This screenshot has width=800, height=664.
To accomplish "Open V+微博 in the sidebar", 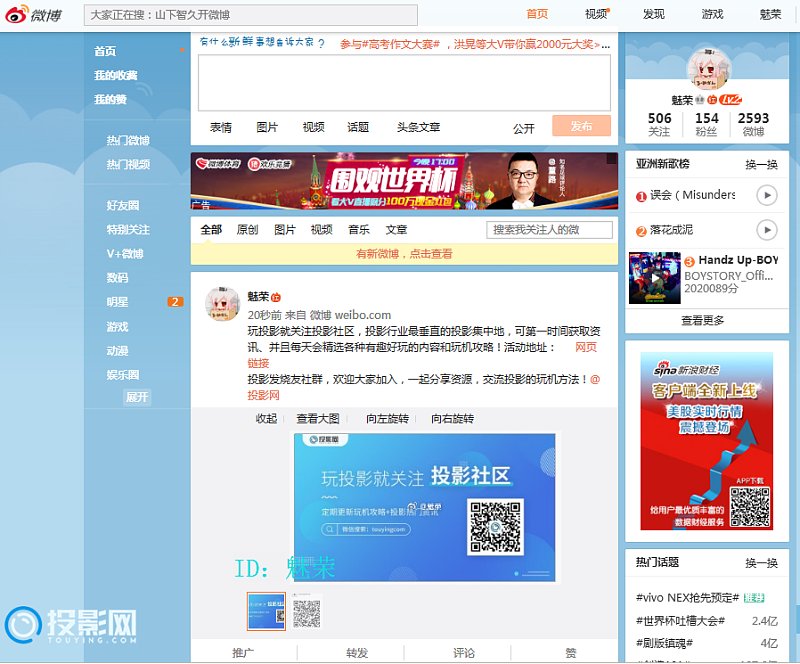I will (125, 254).
